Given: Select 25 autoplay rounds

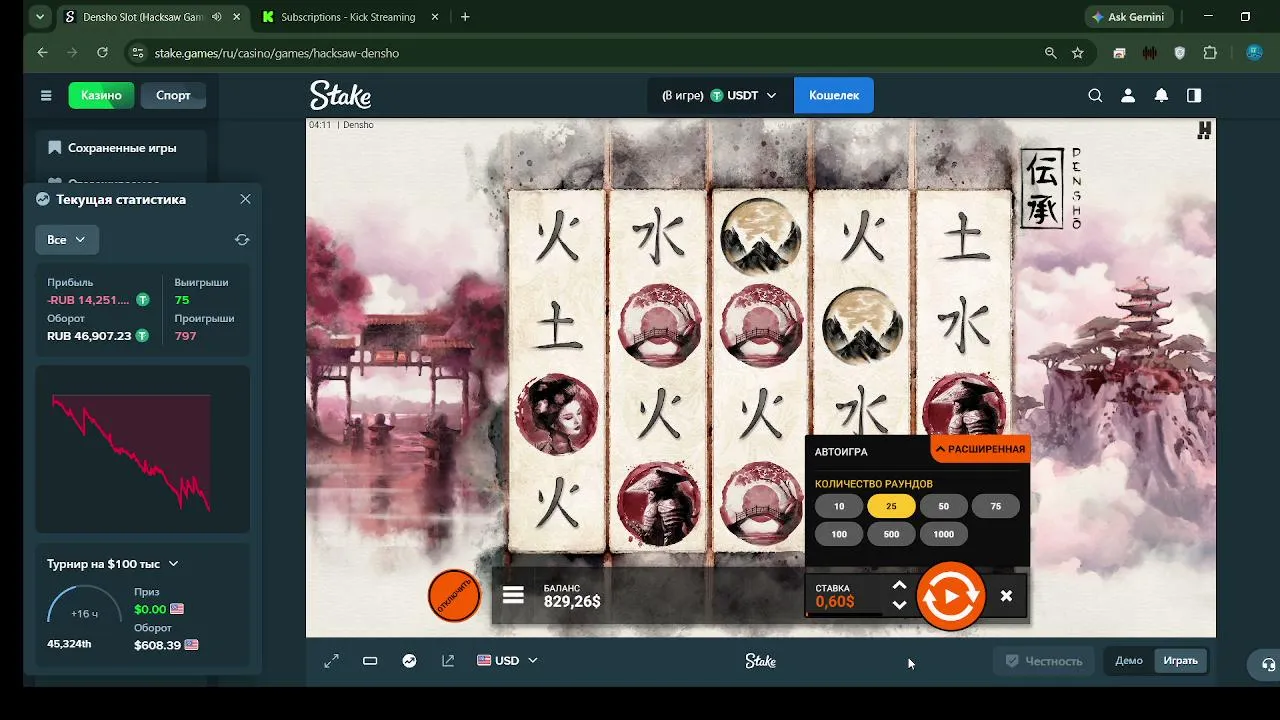Looking at the screenshot, I should point(891,506).
